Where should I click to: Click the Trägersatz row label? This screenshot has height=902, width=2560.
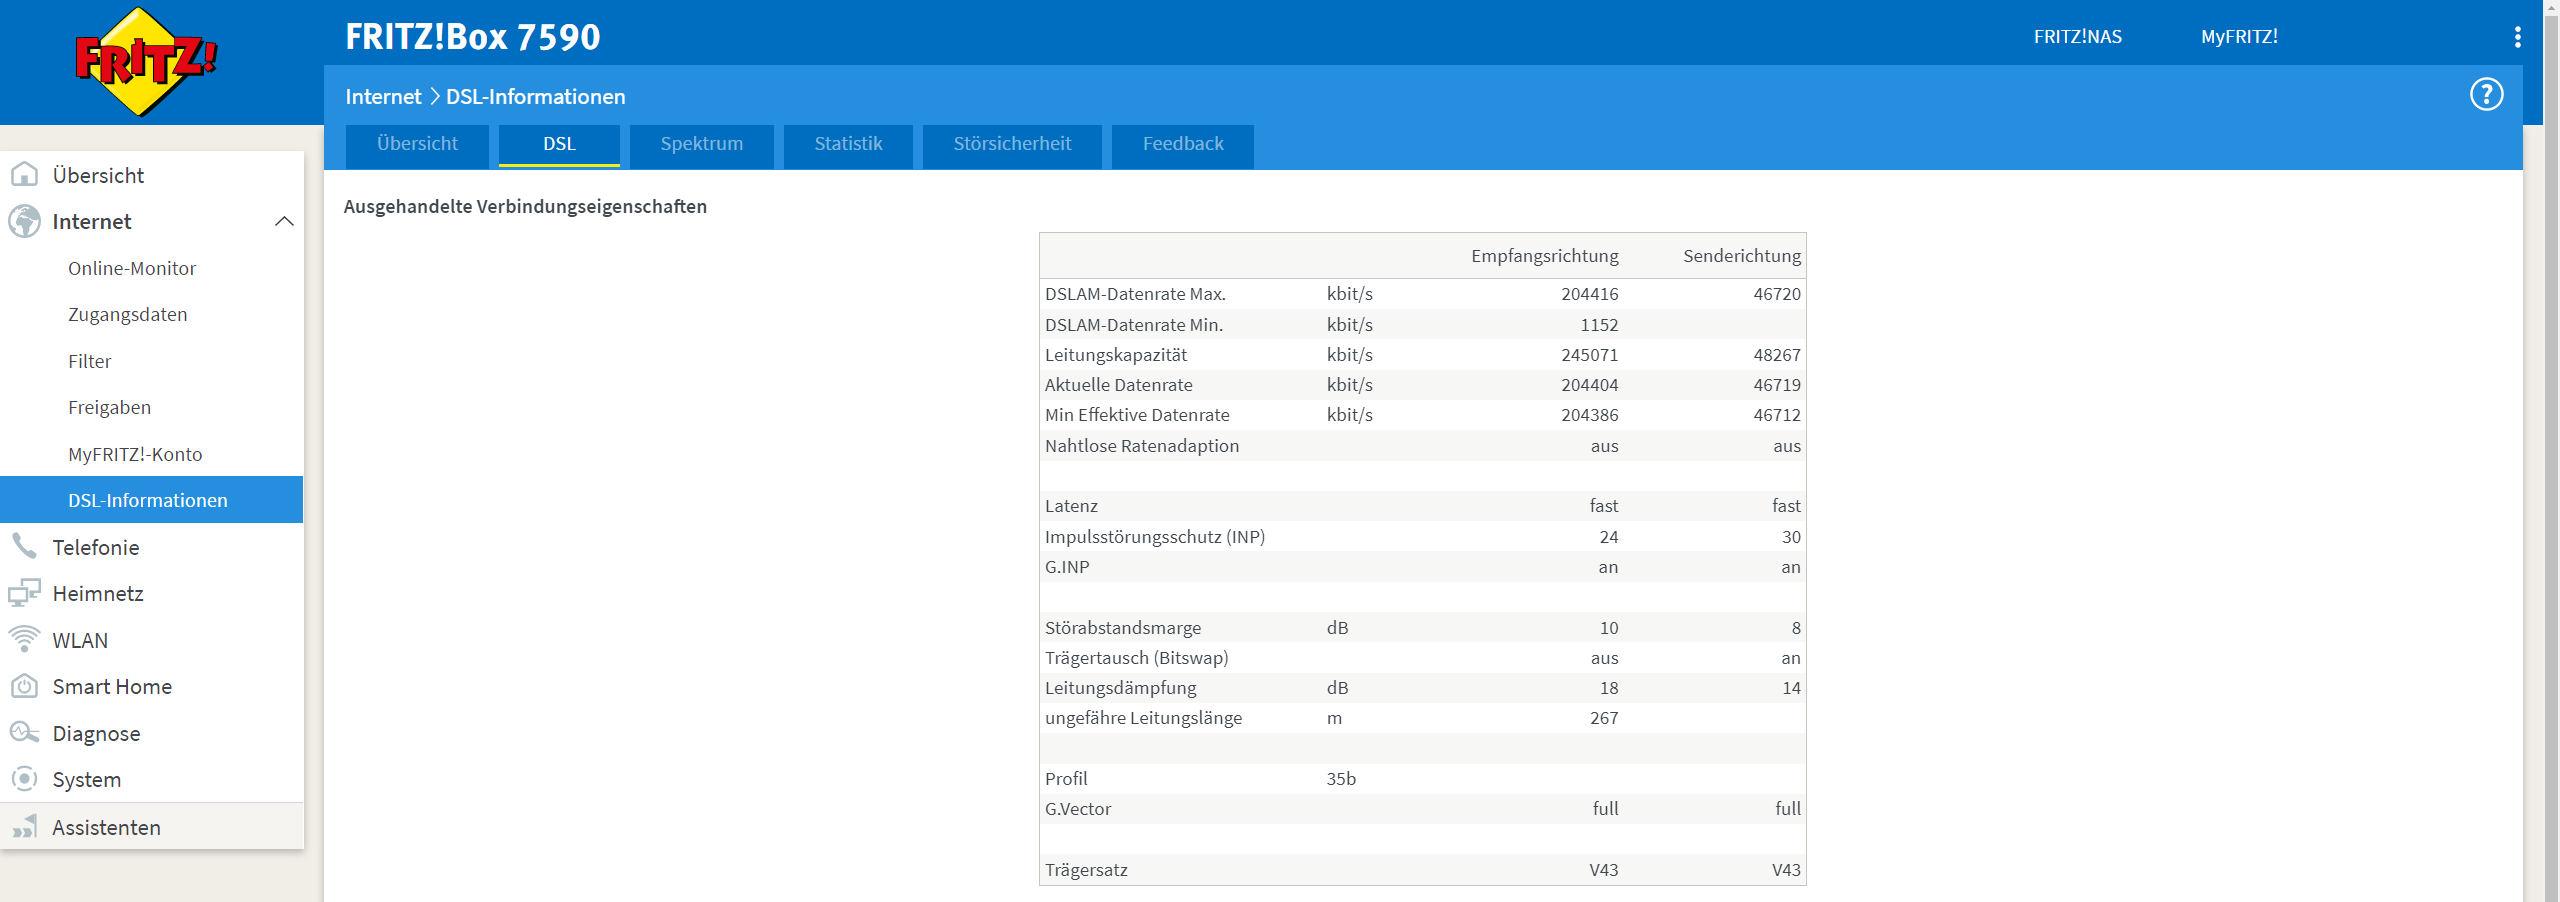coord(1086,870)
